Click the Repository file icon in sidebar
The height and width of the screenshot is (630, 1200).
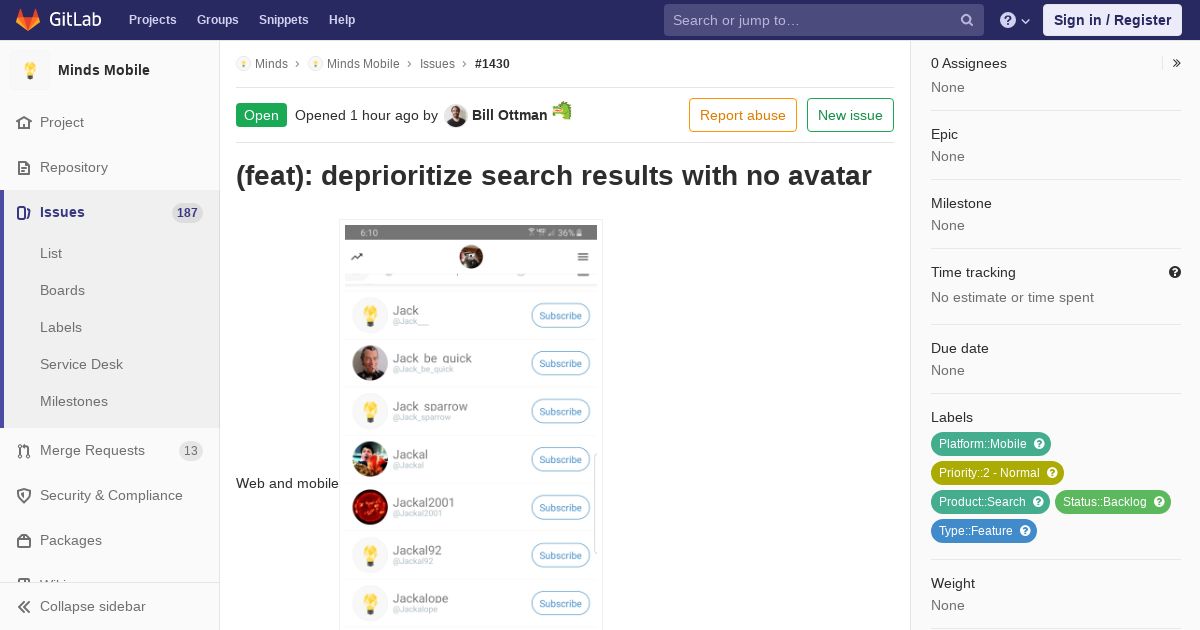point(24,168)
